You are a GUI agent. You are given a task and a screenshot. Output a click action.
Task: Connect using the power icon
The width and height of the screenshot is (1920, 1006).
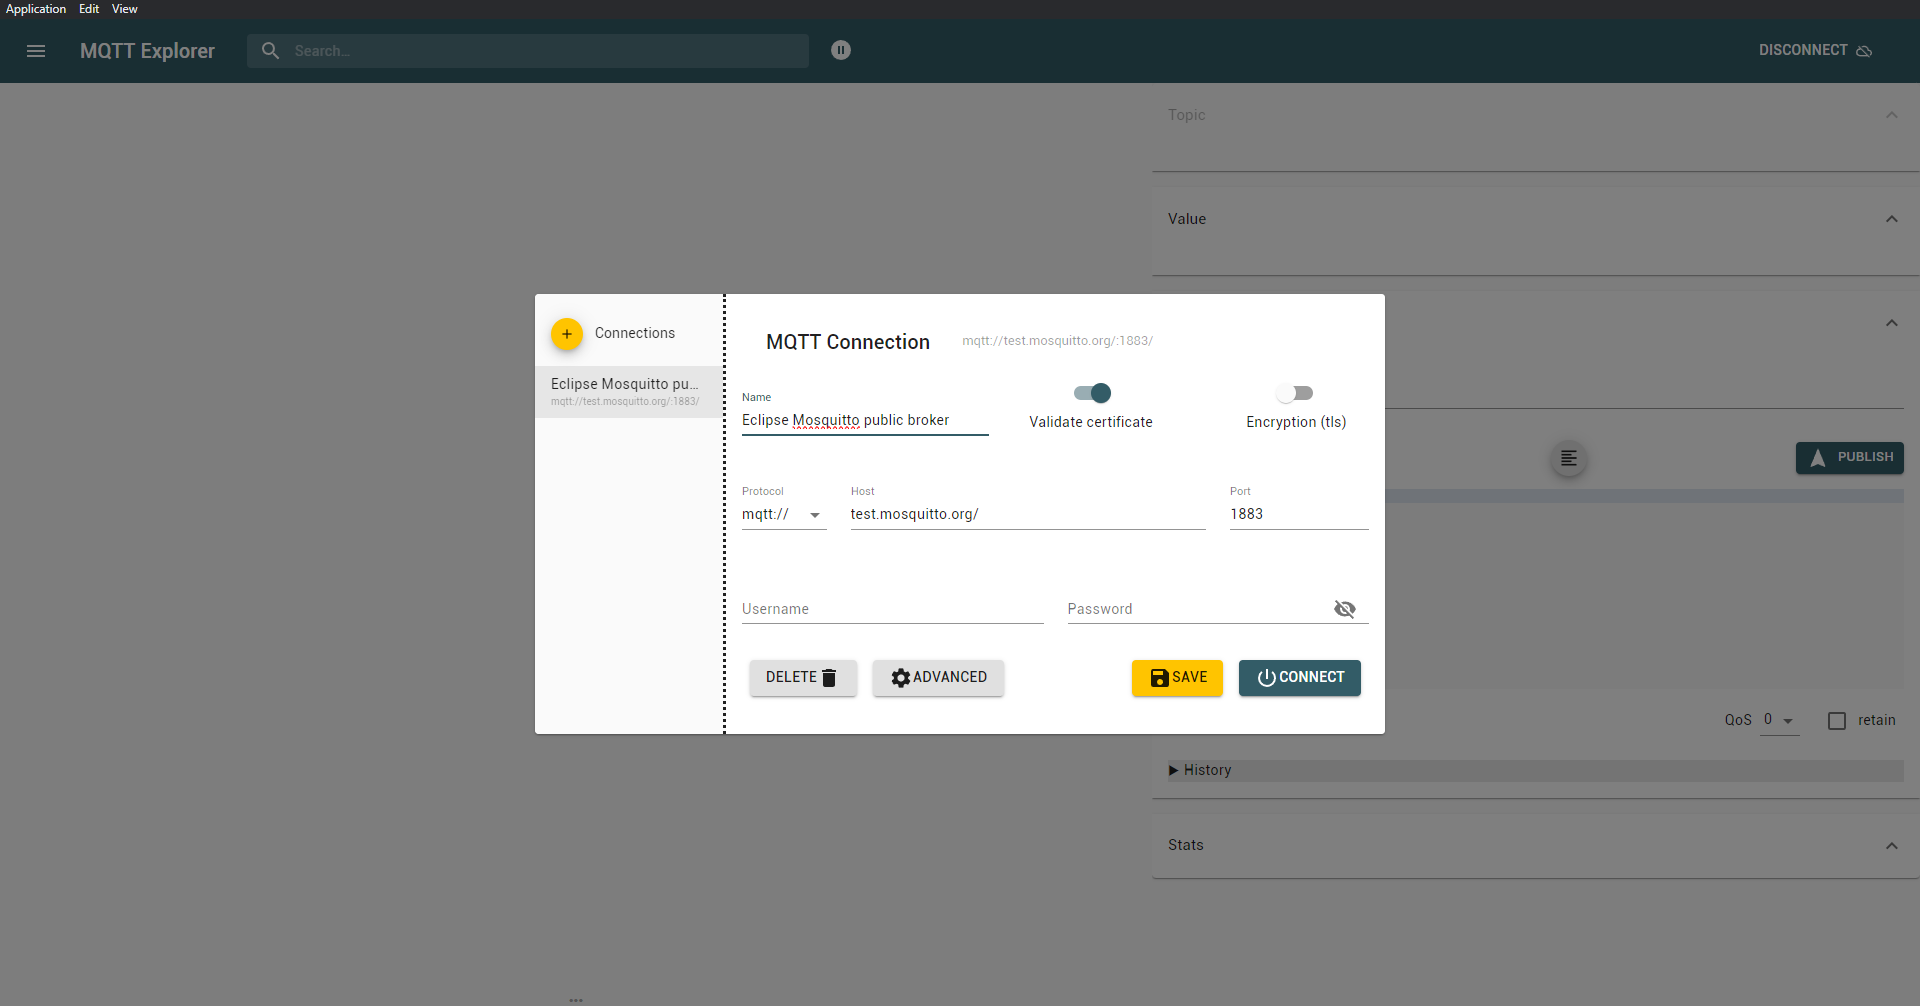pos(1266,677)
